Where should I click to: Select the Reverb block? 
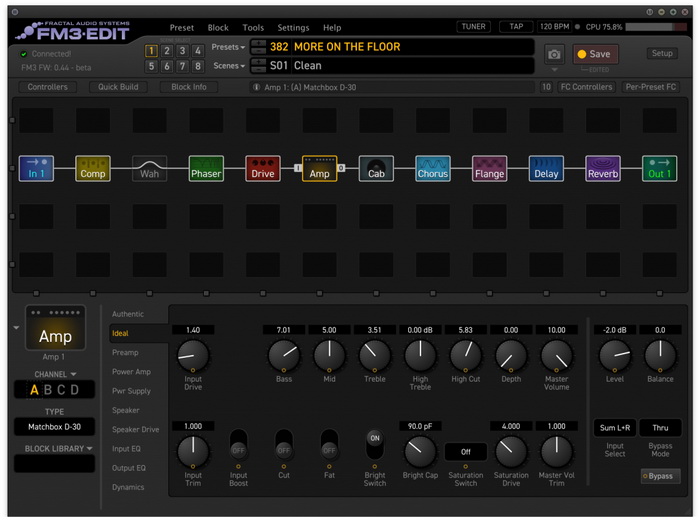pos(603,168)
